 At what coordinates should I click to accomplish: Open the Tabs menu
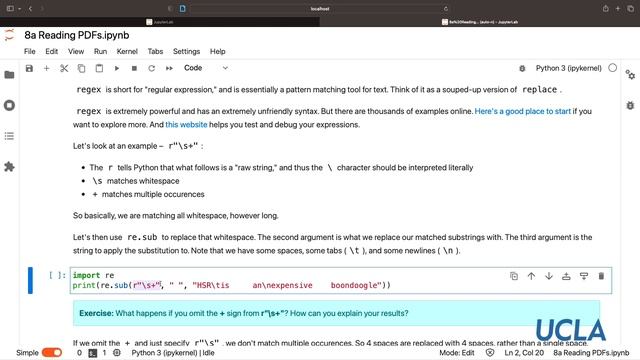click(155, 51)
